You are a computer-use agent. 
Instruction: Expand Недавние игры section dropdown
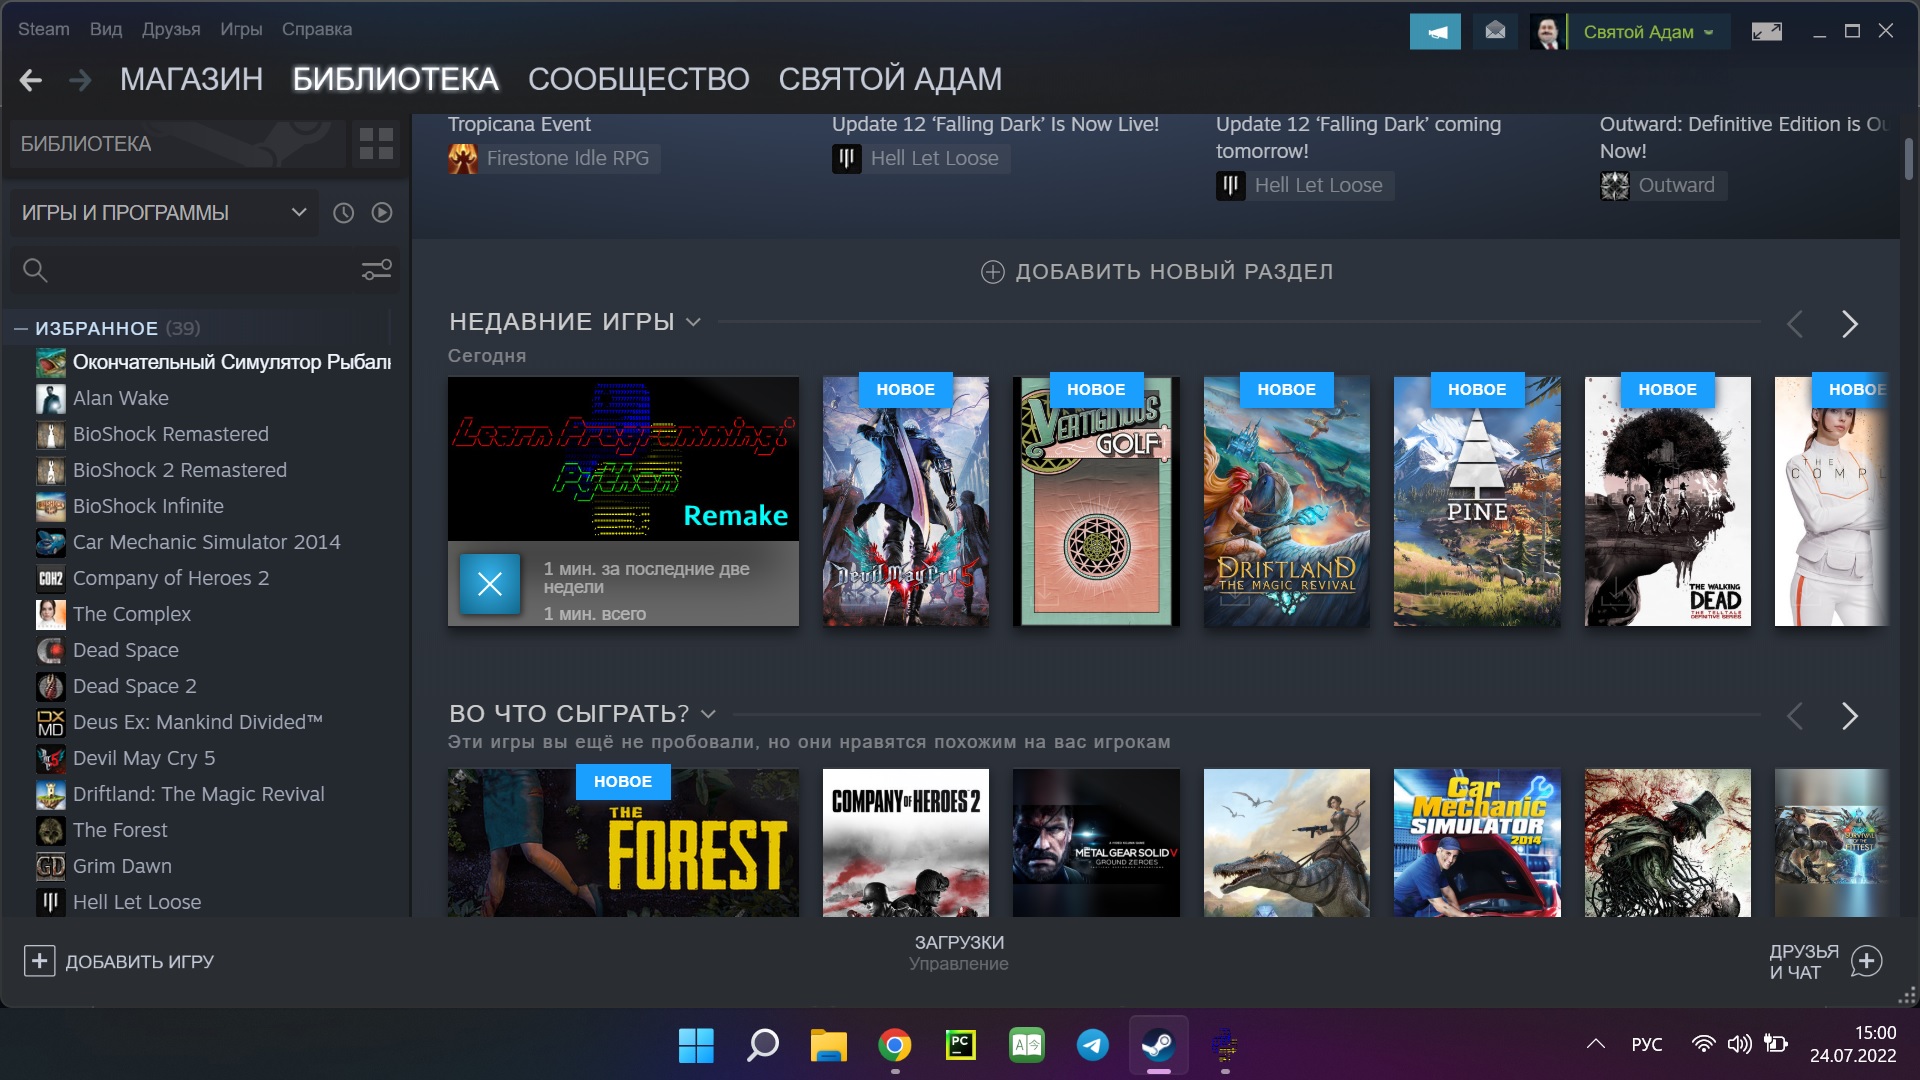click(x=693, y=323)
